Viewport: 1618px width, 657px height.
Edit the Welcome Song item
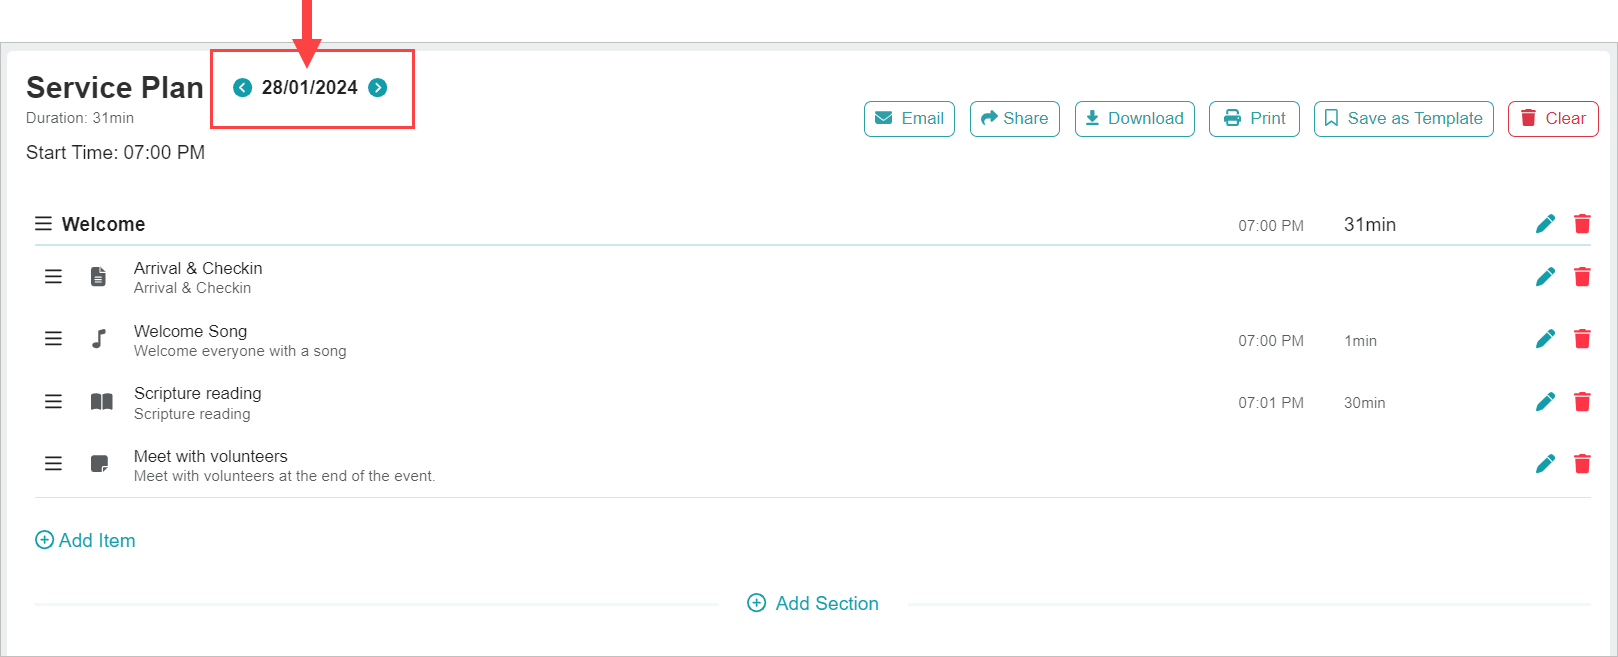click(1545, 340)
